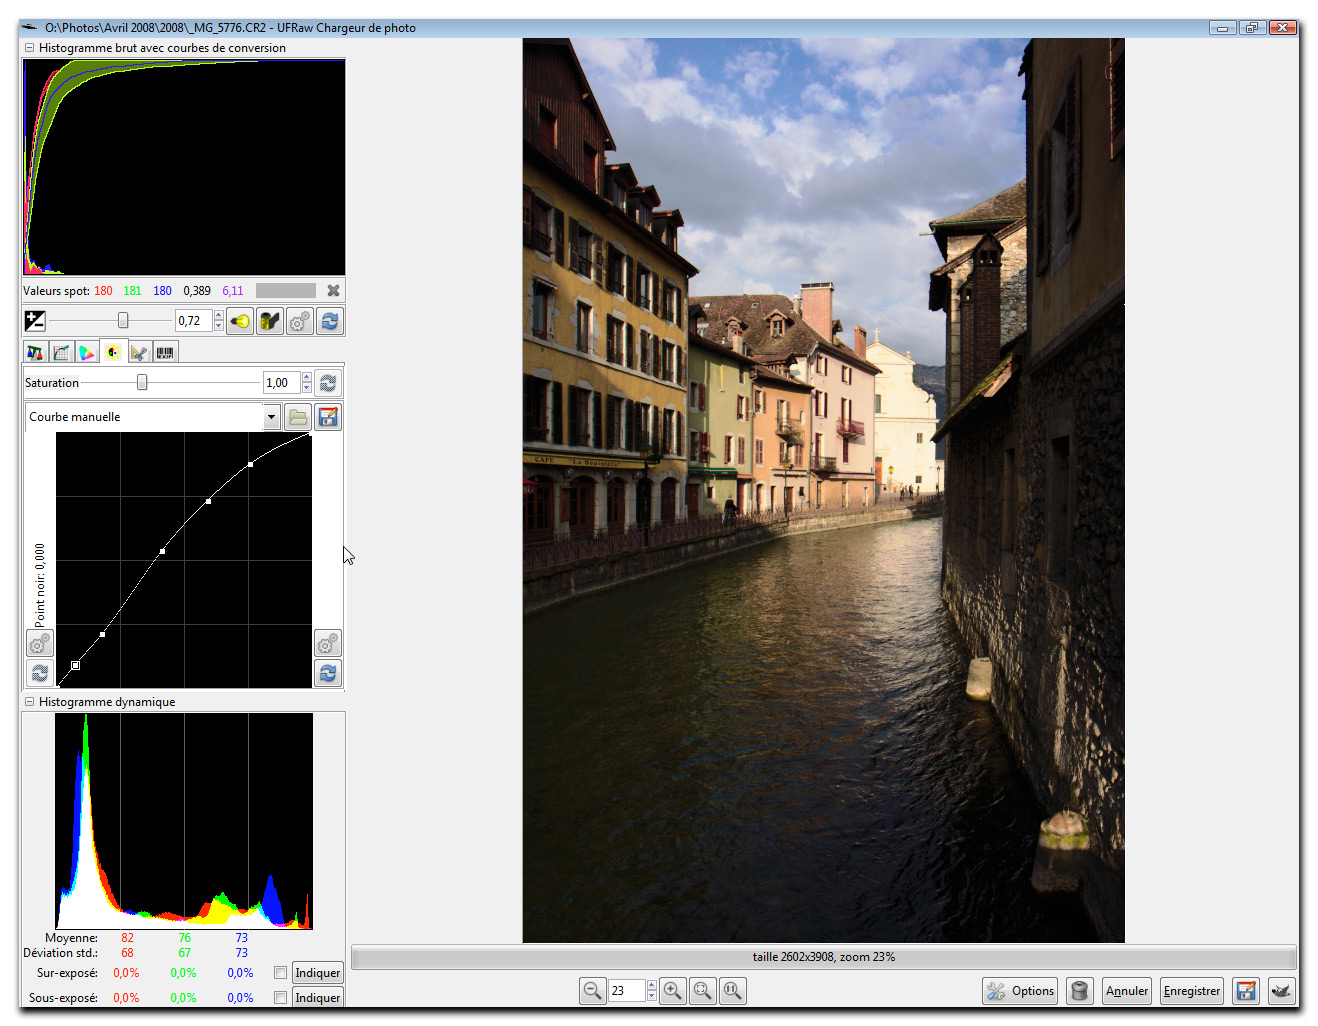1318x1026 pixels.
Task: Open the color management triangle tab
Action: pos(87,352)
